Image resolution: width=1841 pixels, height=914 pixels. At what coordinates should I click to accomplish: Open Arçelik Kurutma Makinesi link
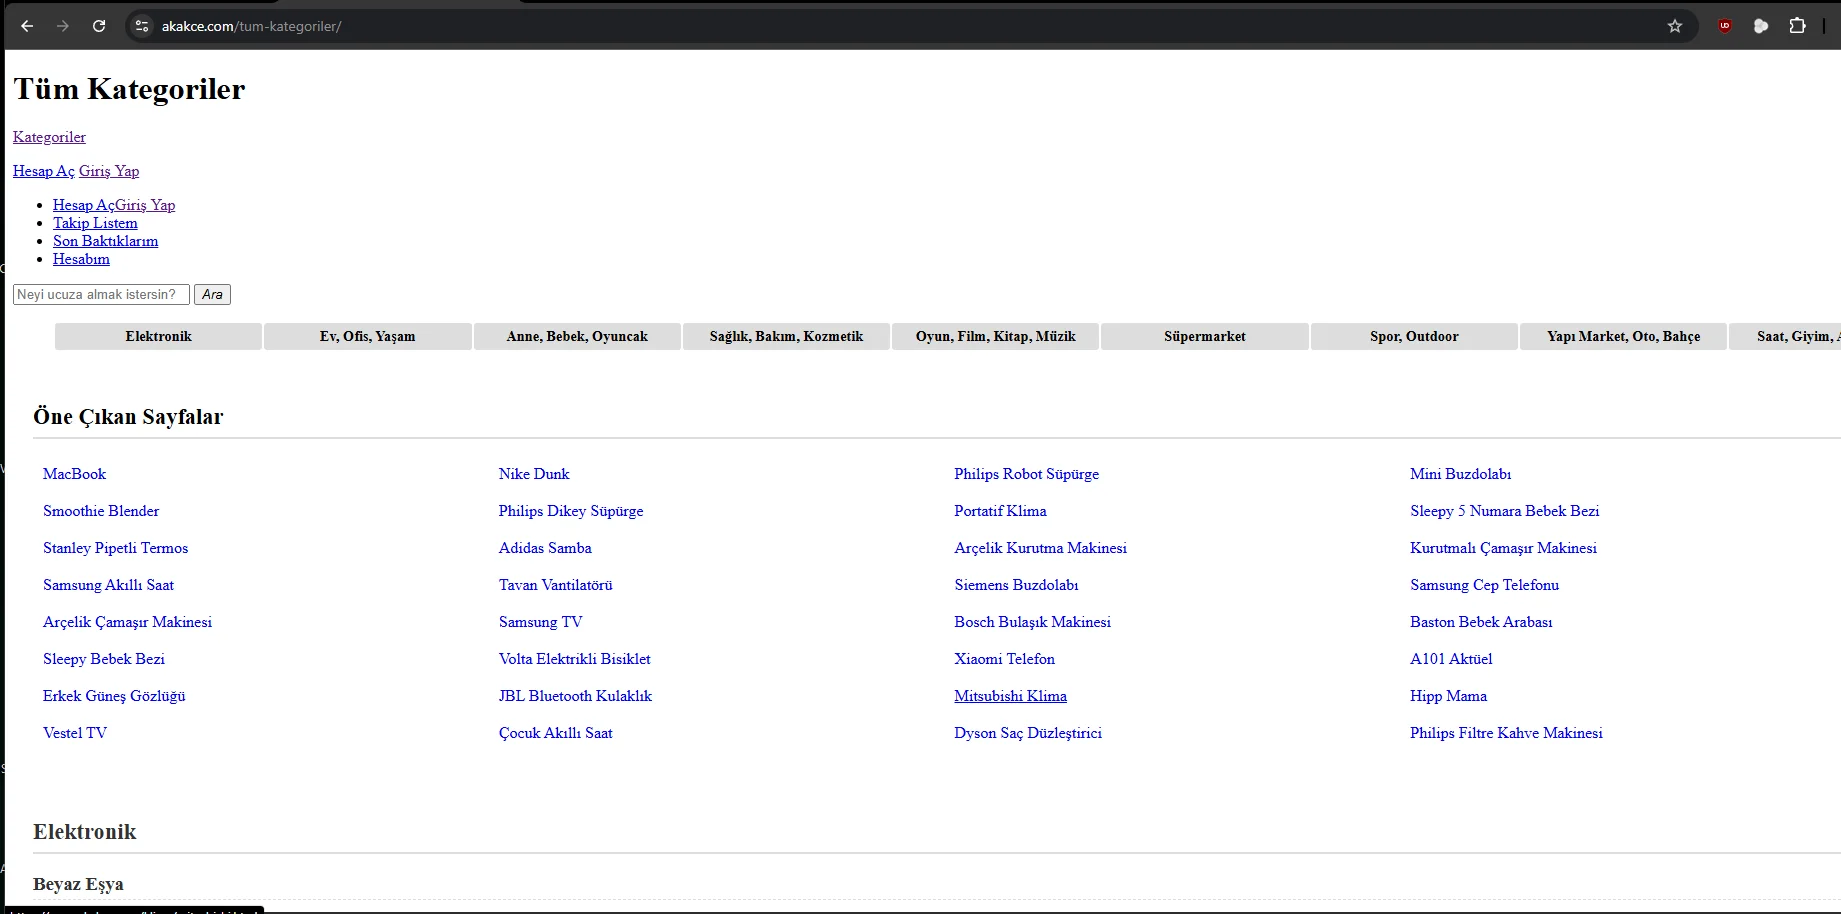pos(1040,548)
